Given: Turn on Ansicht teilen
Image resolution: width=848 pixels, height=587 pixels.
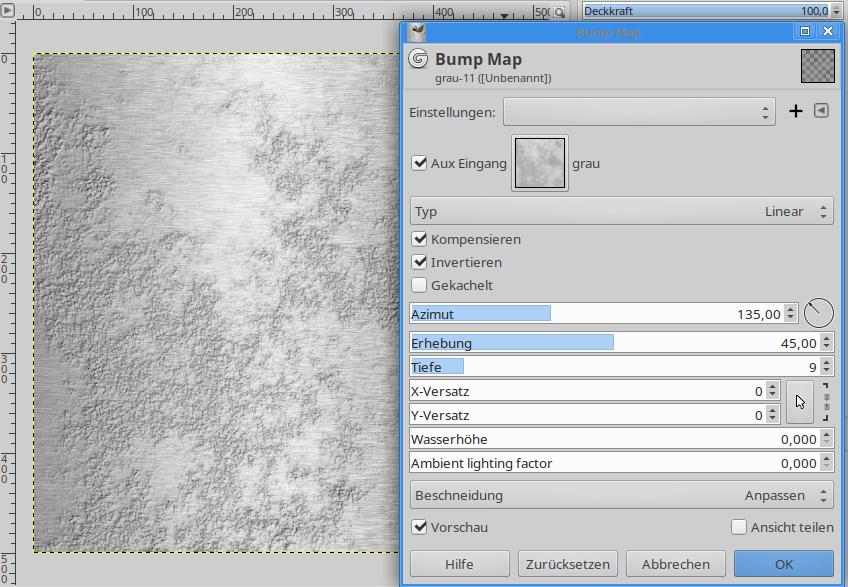Looking at the screenshot, I should (739, 527).
